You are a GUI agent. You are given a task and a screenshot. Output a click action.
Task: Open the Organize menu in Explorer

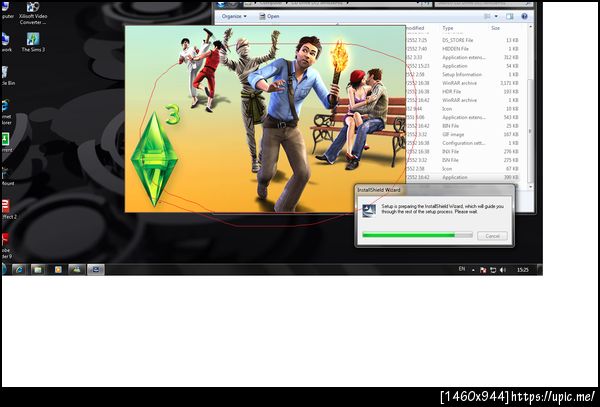click(x=234, y=16)
